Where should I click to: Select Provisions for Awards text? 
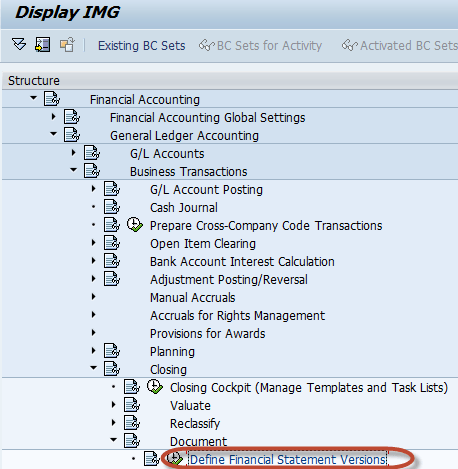point(208,334)
